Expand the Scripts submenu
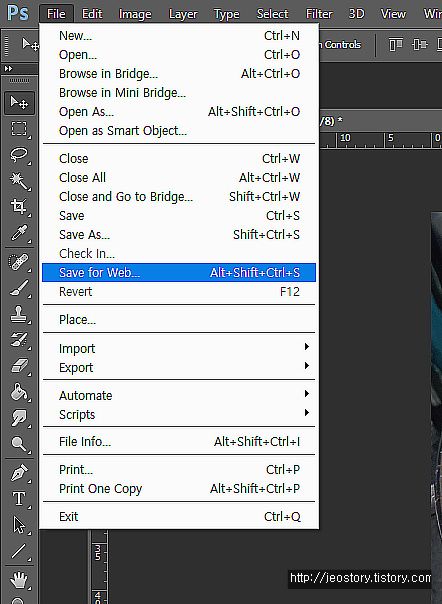442x604 pixels. point(179,414)
